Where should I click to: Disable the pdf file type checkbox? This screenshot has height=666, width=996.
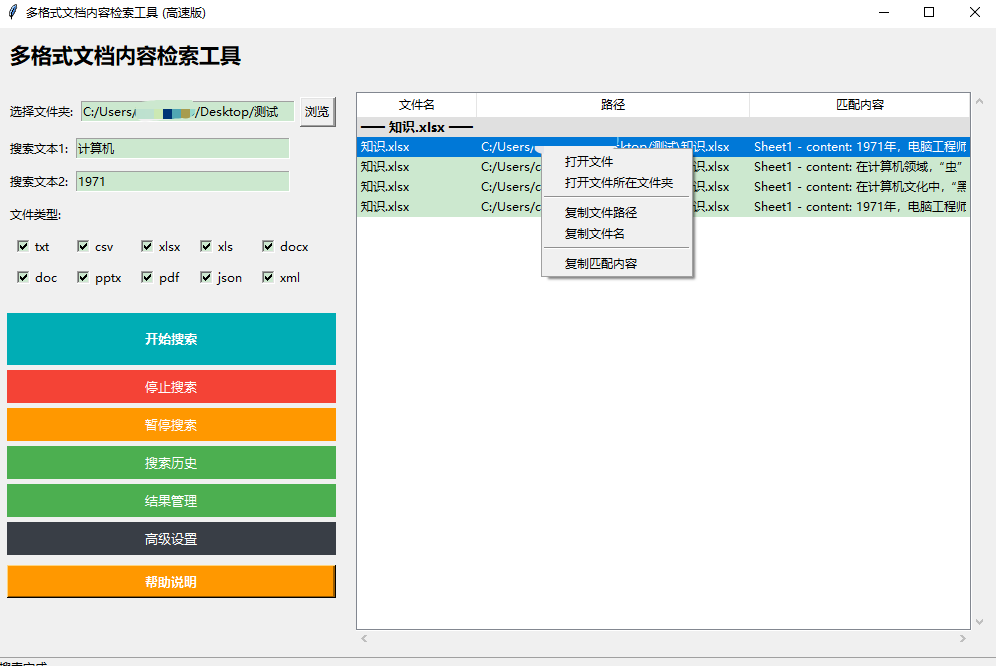click(147, 278)
